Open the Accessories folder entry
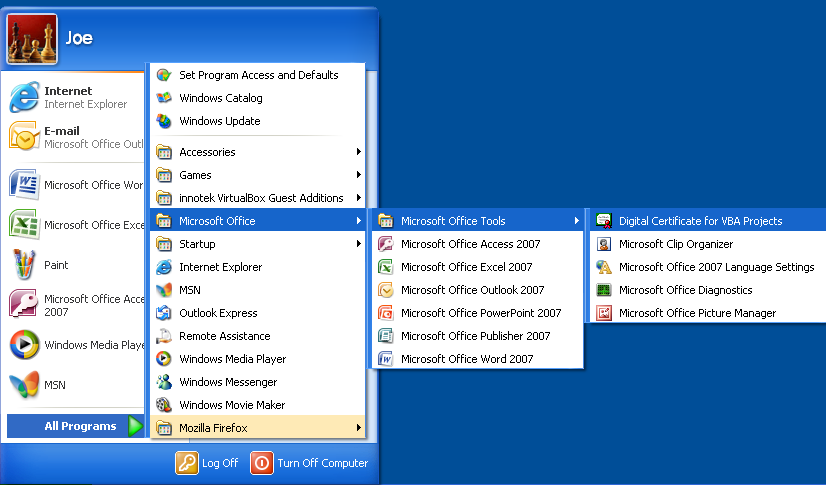The width and height of the screenshot is (826, 485). click(x=258, y=152)
